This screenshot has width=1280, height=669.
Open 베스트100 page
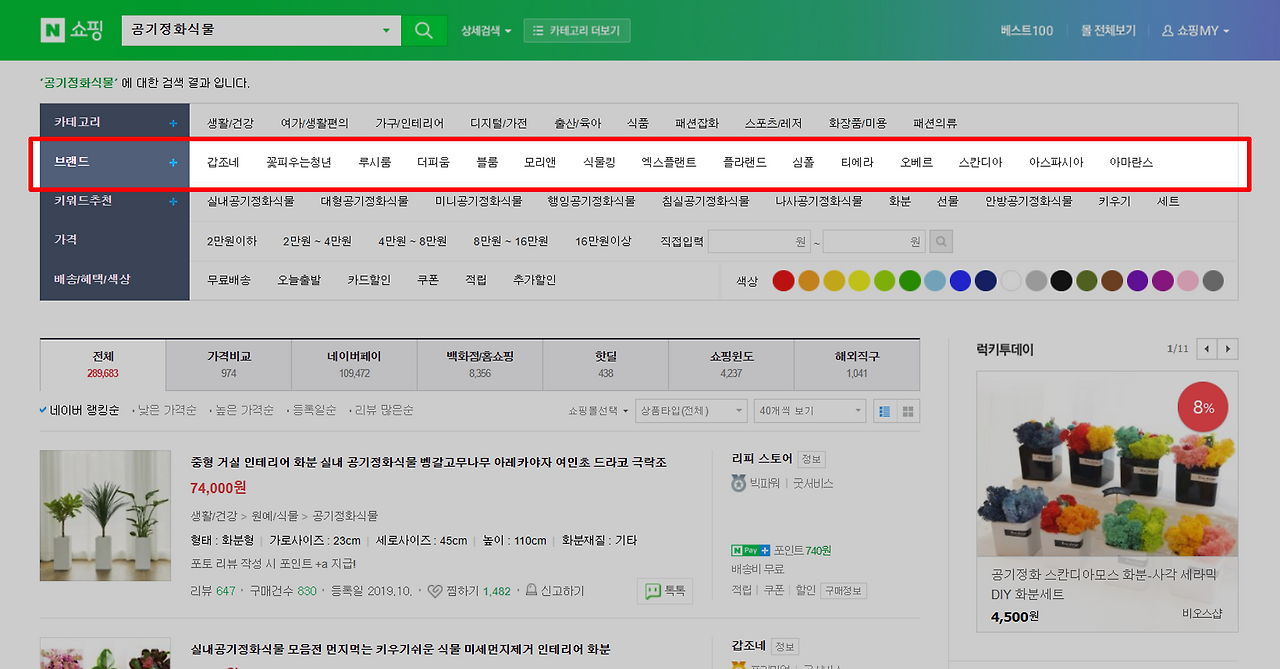[1025, 30]
